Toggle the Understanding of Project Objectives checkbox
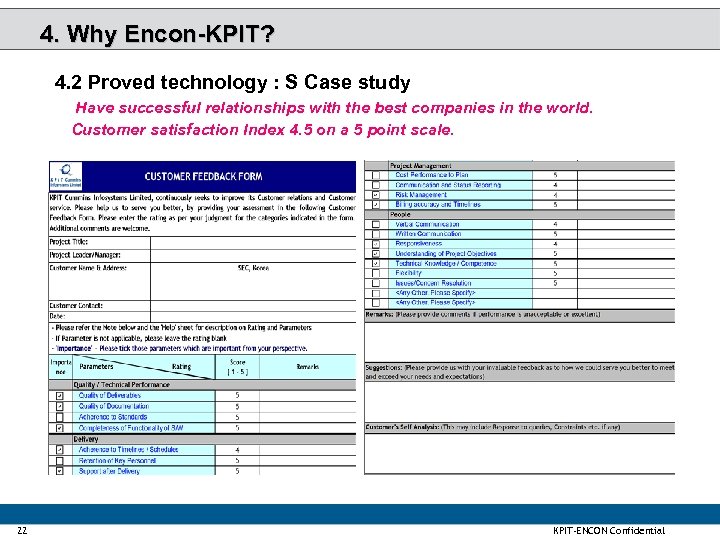The height and width of the screenshot is (540, 720). (376, 254)
